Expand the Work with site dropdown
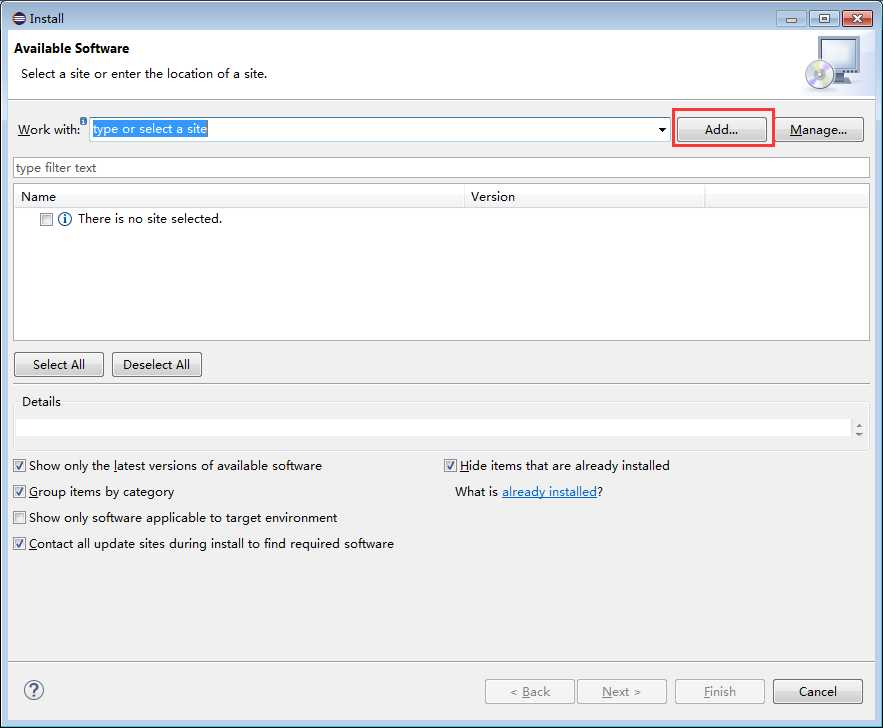 [662, 129]
